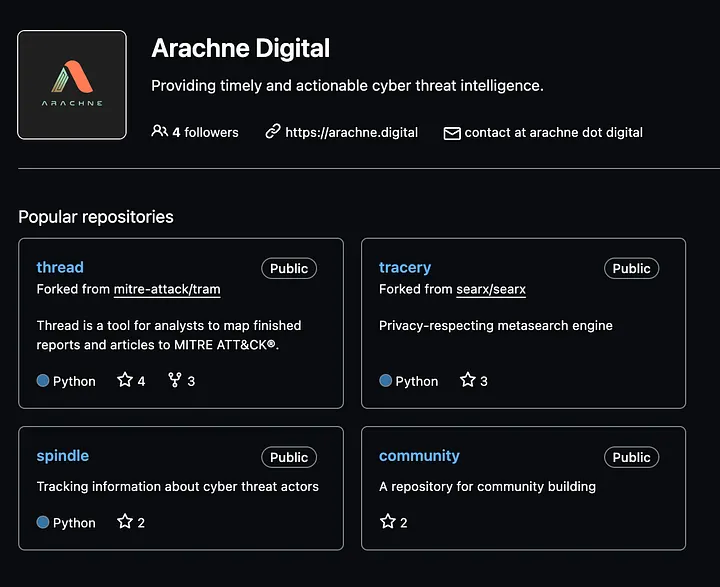Click the Public badge on community card
The height and width of the screenshot is (587, 720).
pos(631,457)
